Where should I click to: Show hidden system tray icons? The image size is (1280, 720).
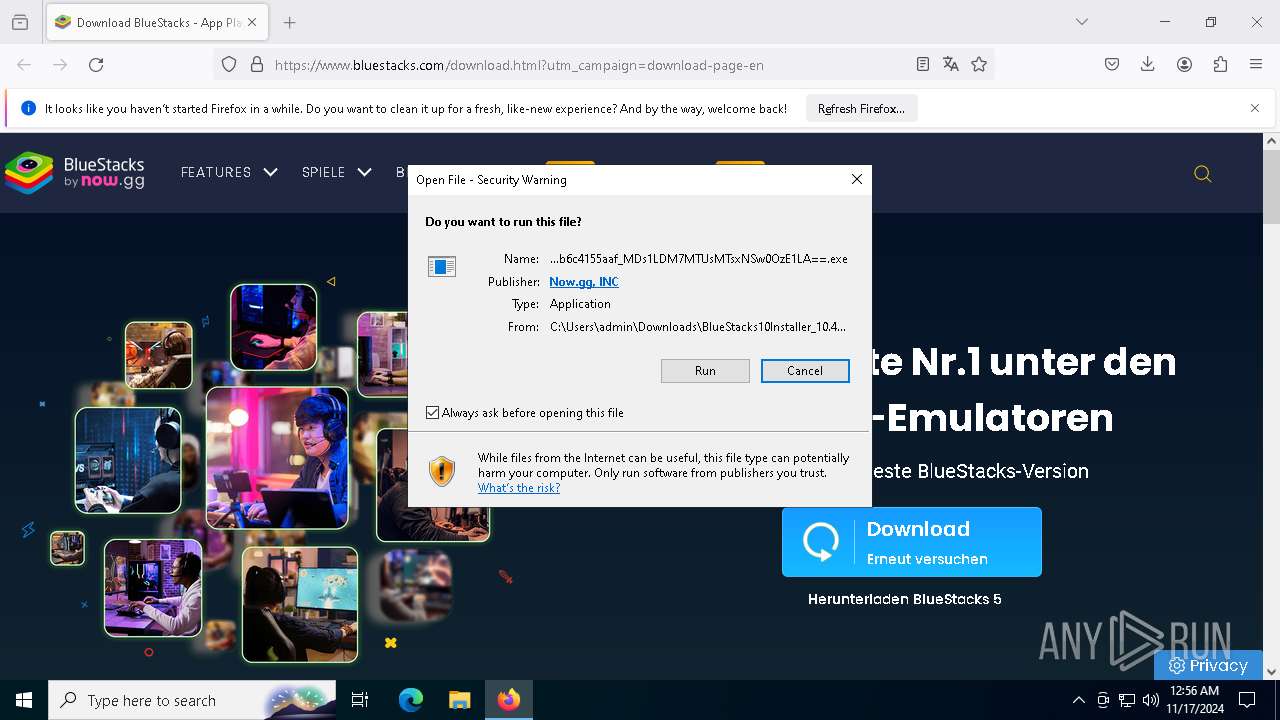click(x=1078, y=700)
